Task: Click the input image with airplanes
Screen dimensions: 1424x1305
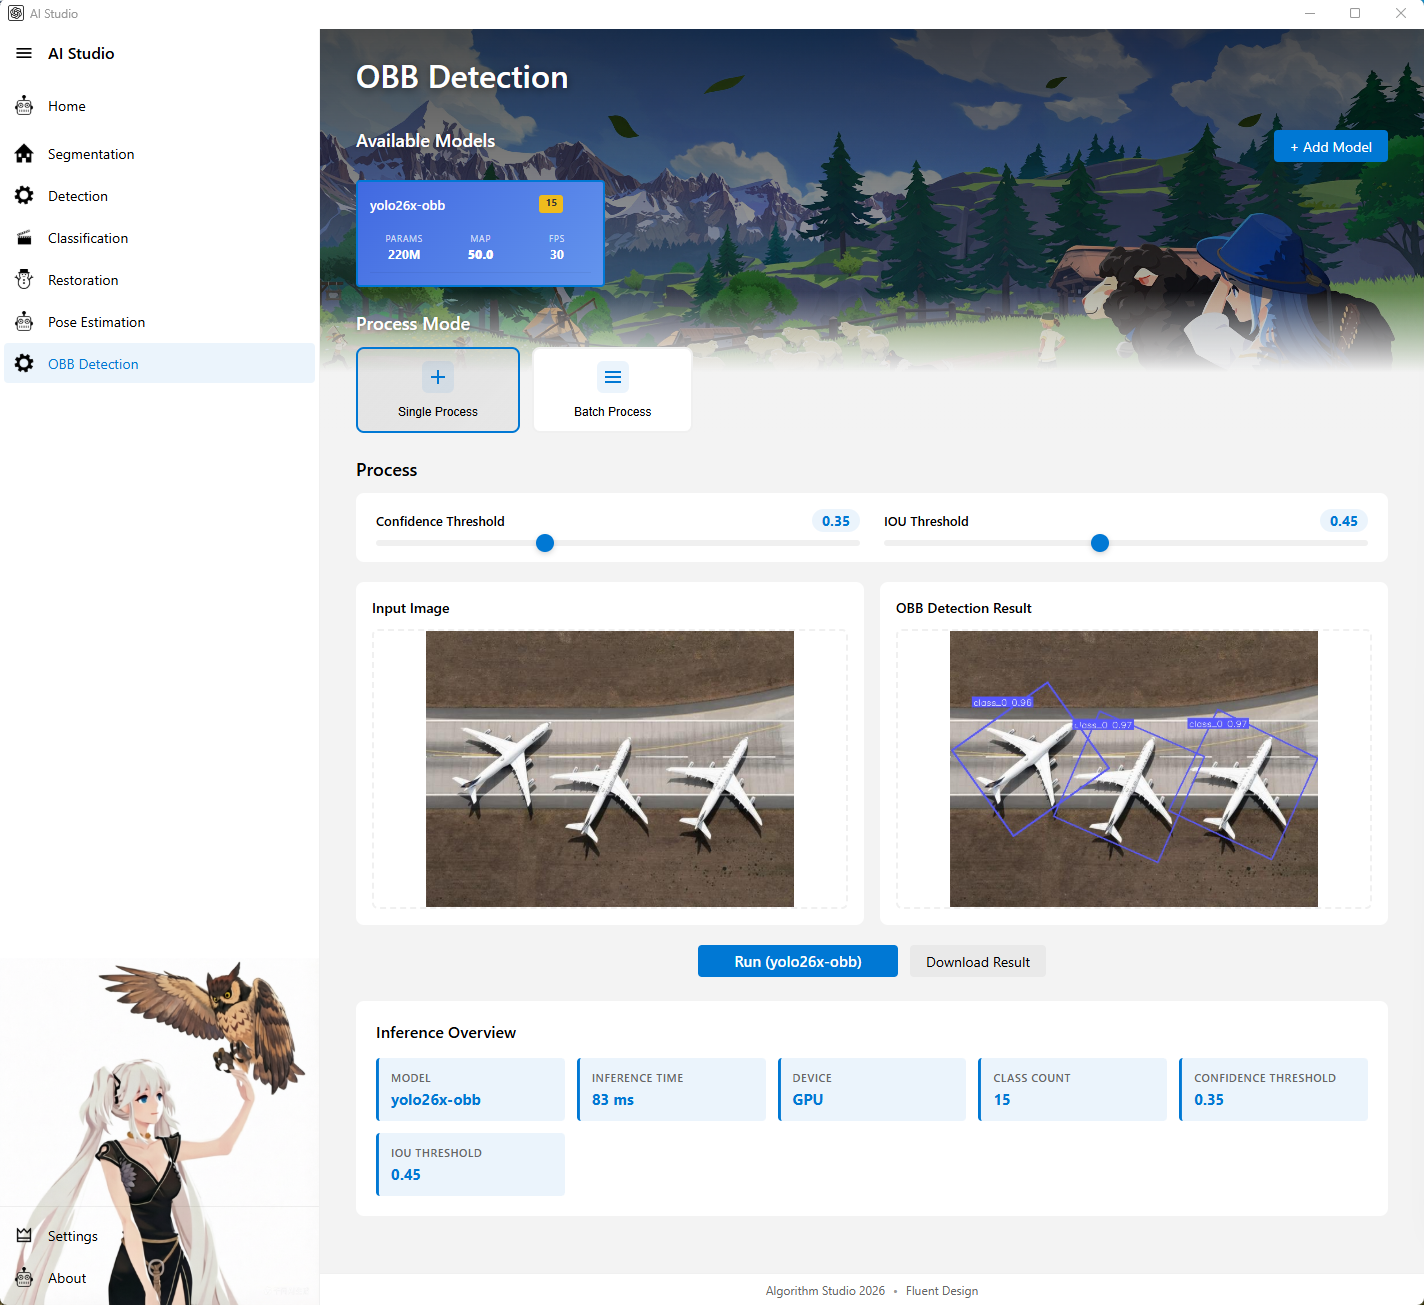Action: click(x=609, y=768)
